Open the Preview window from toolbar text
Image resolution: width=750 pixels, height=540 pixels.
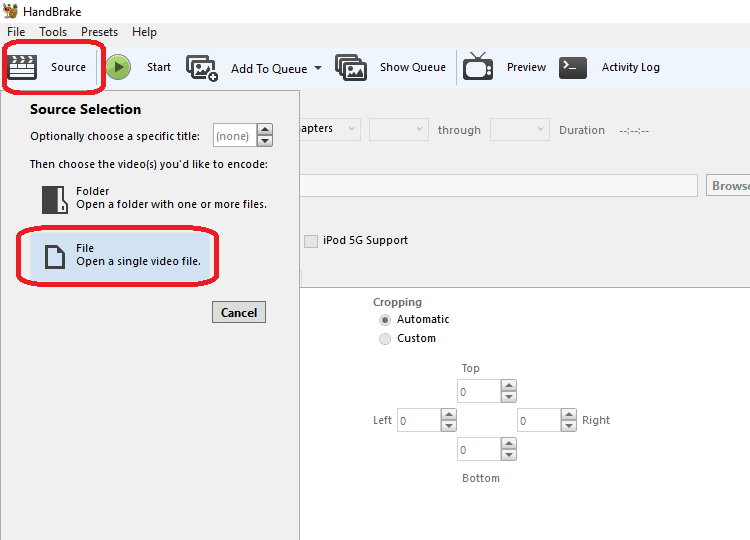point(526,67)
